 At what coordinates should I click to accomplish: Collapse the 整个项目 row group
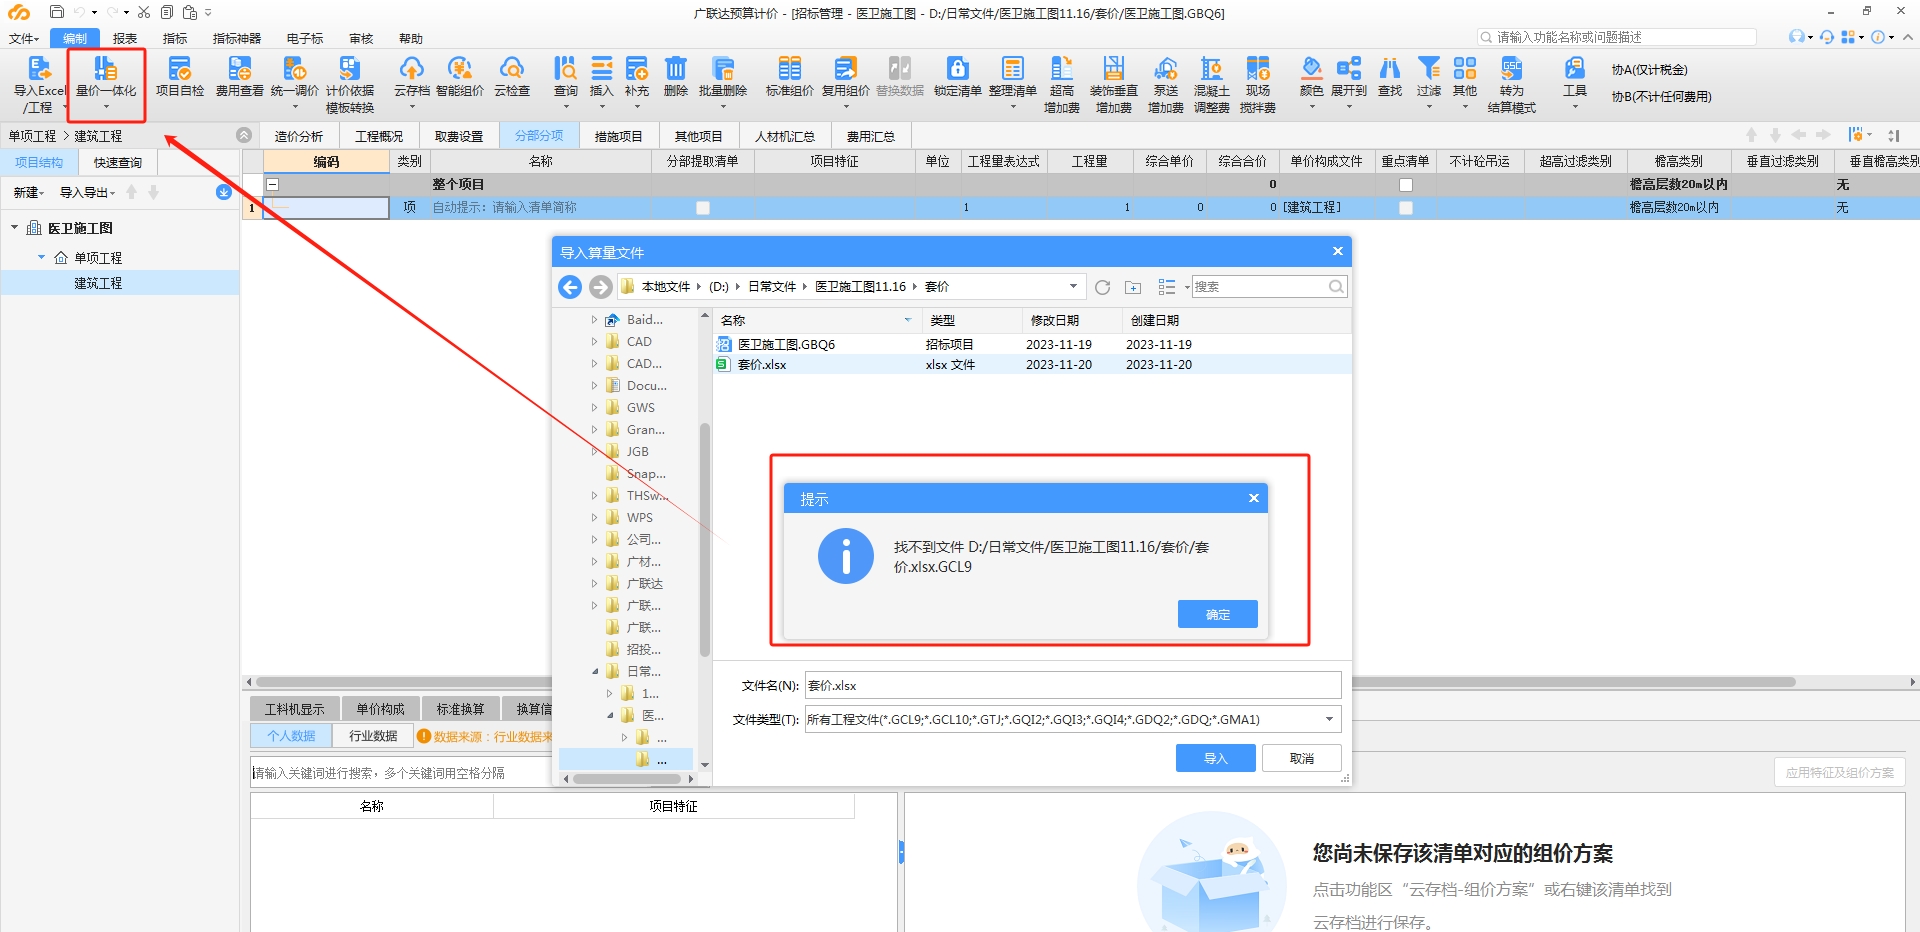(x=272, y=184)
